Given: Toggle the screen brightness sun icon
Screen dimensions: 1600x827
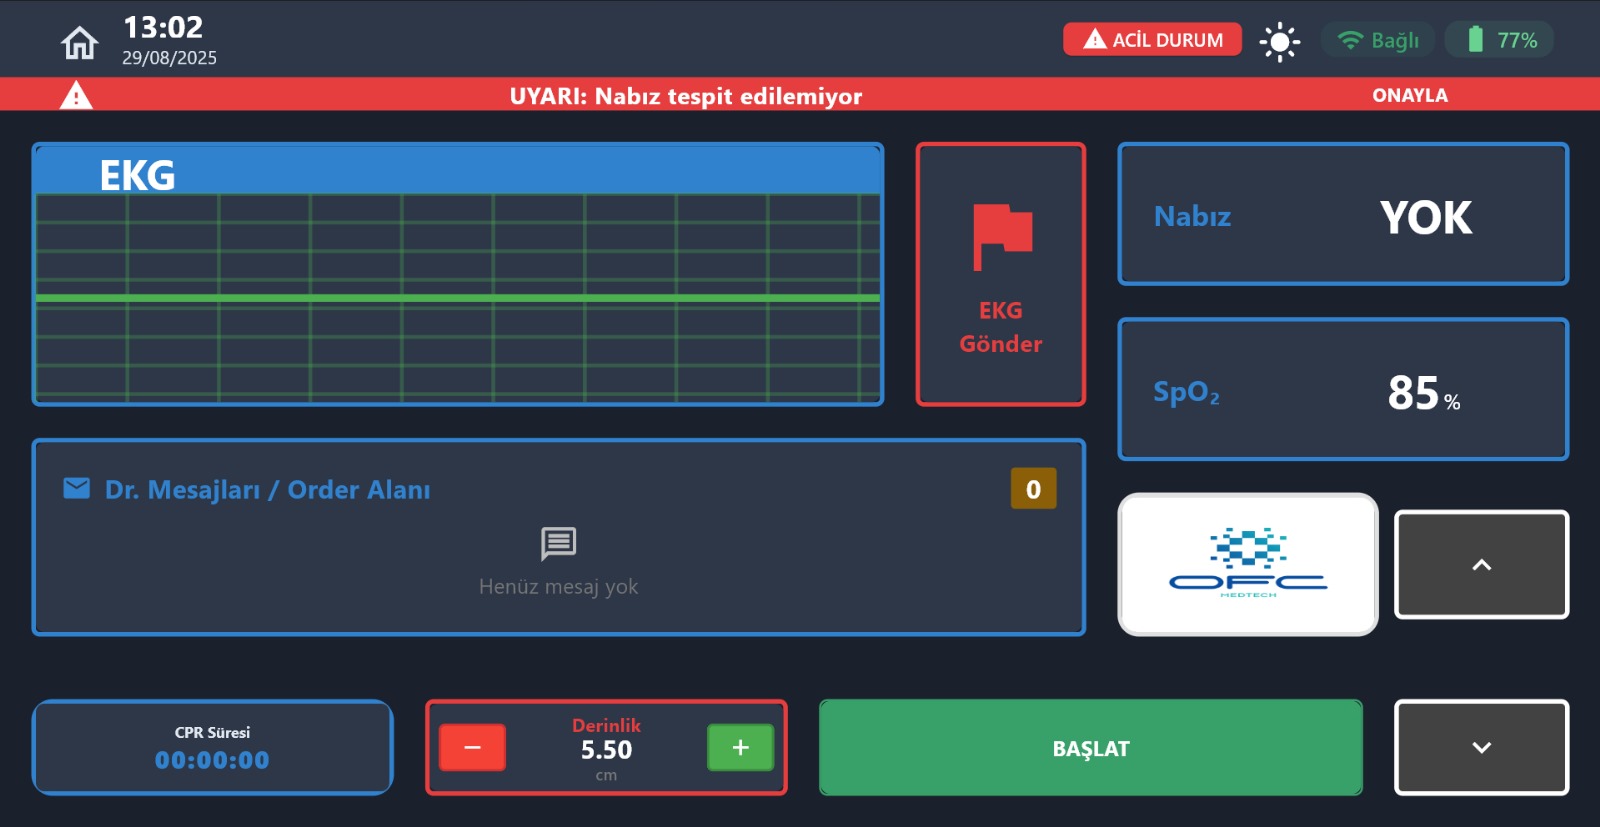Looking at the screenshot, I should pos(1279,42).
